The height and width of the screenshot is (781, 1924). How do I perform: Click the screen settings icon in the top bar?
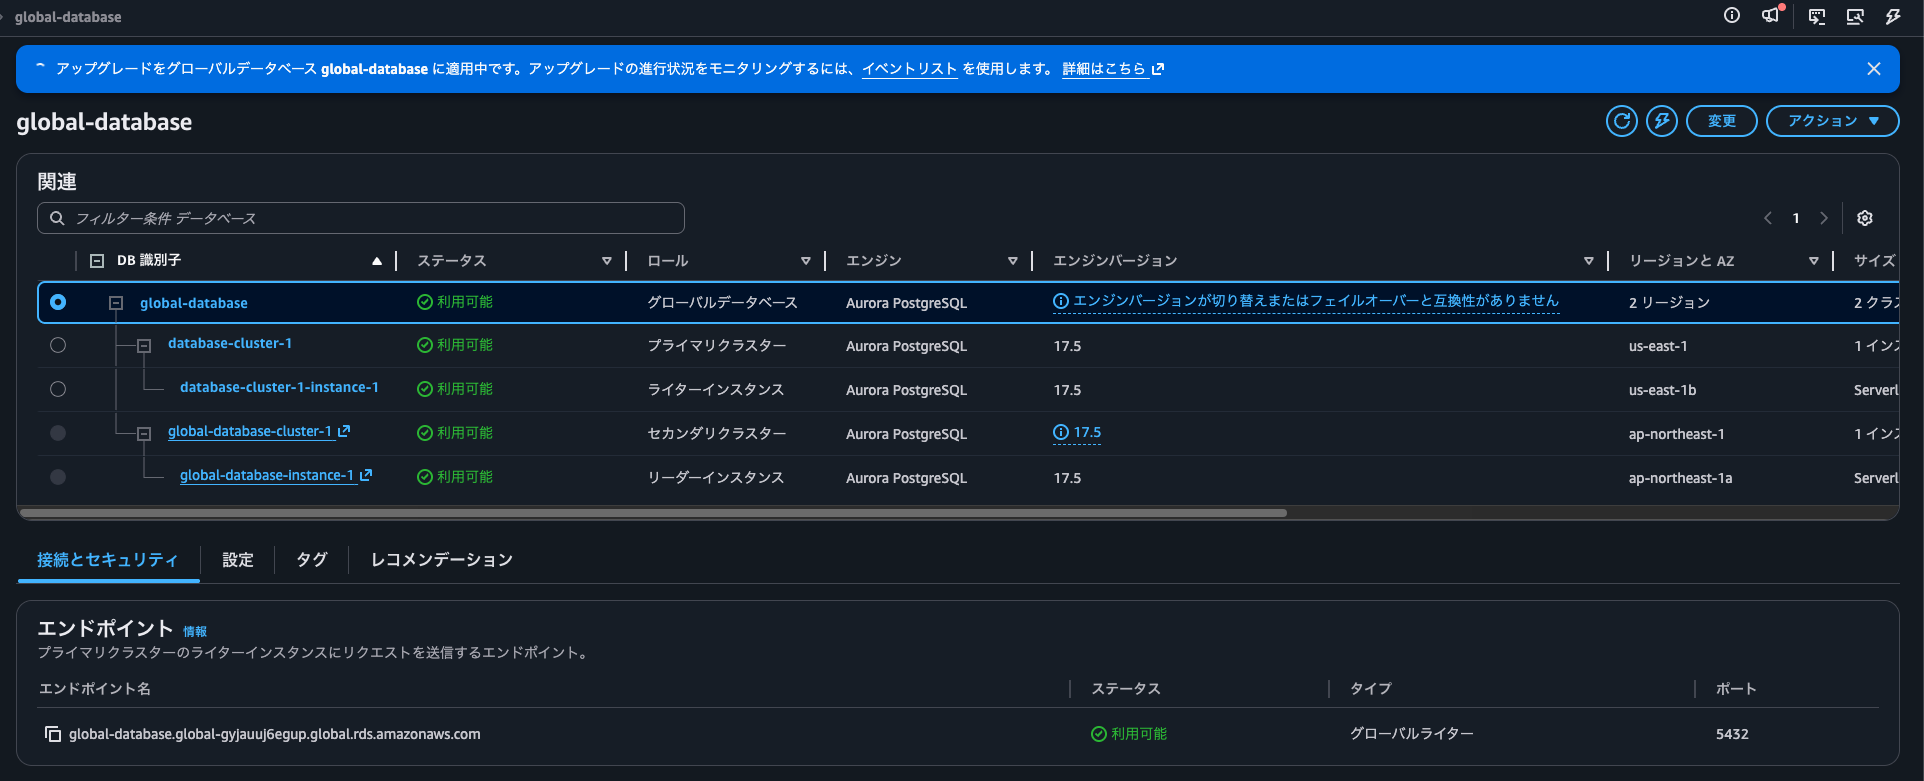(1855, 16)
